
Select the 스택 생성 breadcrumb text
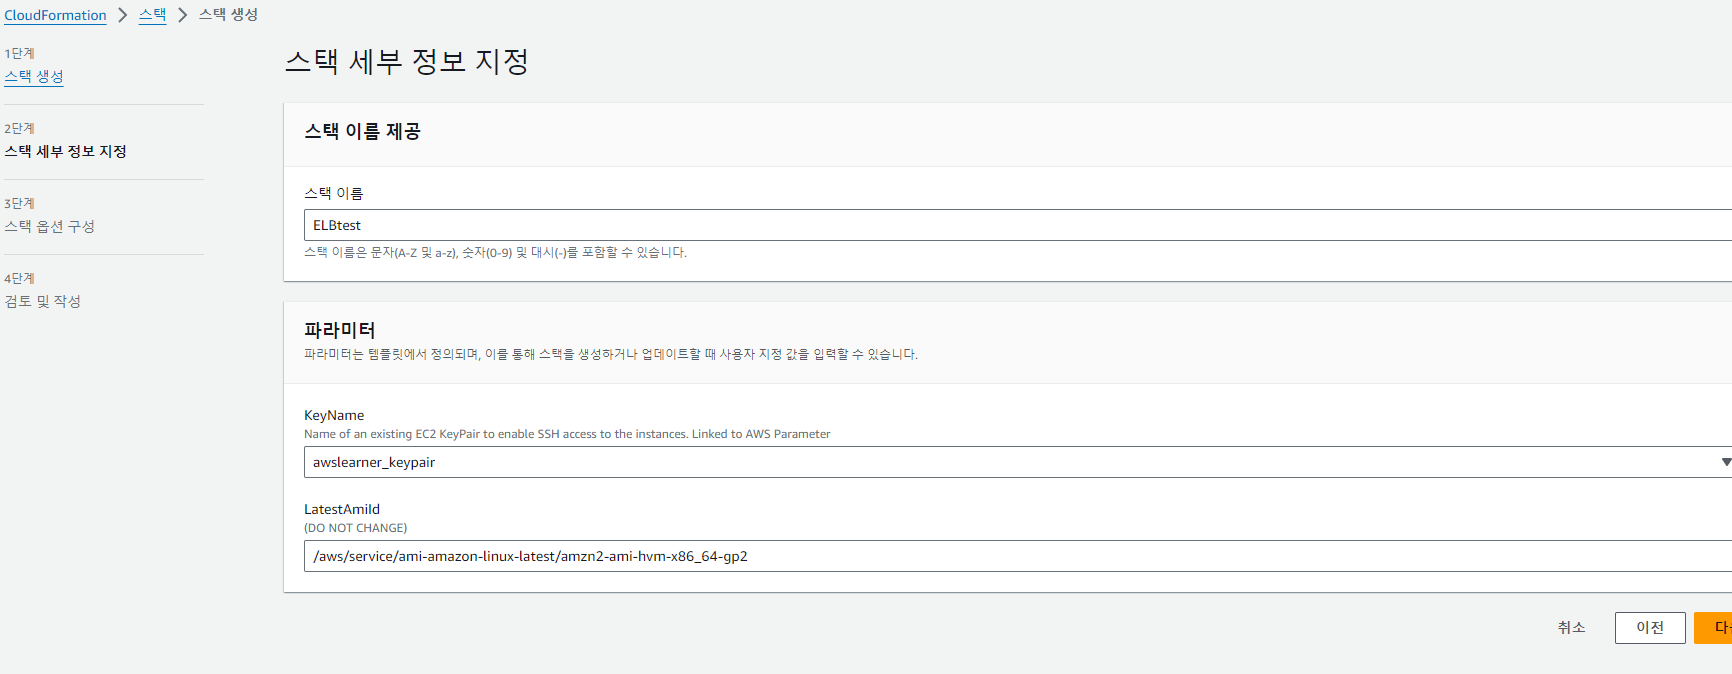(x=228, y=14)
